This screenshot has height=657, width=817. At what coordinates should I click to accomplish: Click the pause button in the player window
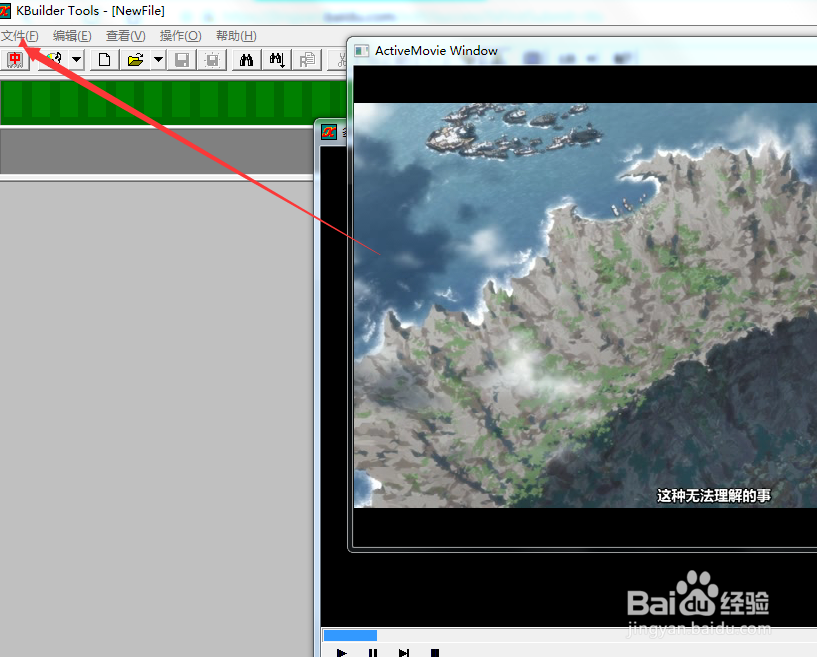tap(373, 652)
